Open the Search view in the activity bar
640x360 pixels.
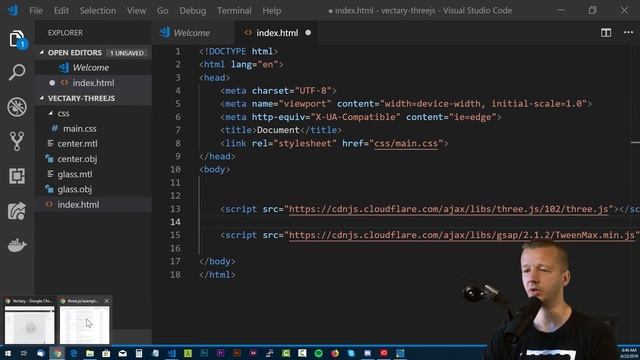pos(17,73)
